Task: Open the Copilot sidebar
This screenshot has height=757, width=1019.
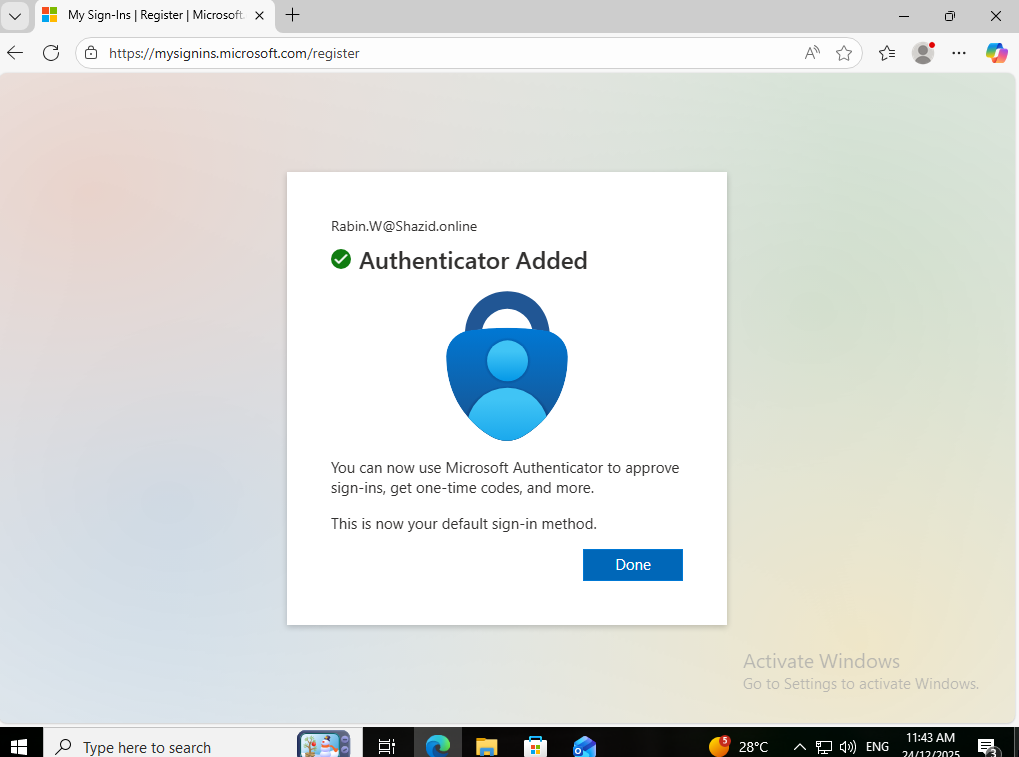Action: 996,53
